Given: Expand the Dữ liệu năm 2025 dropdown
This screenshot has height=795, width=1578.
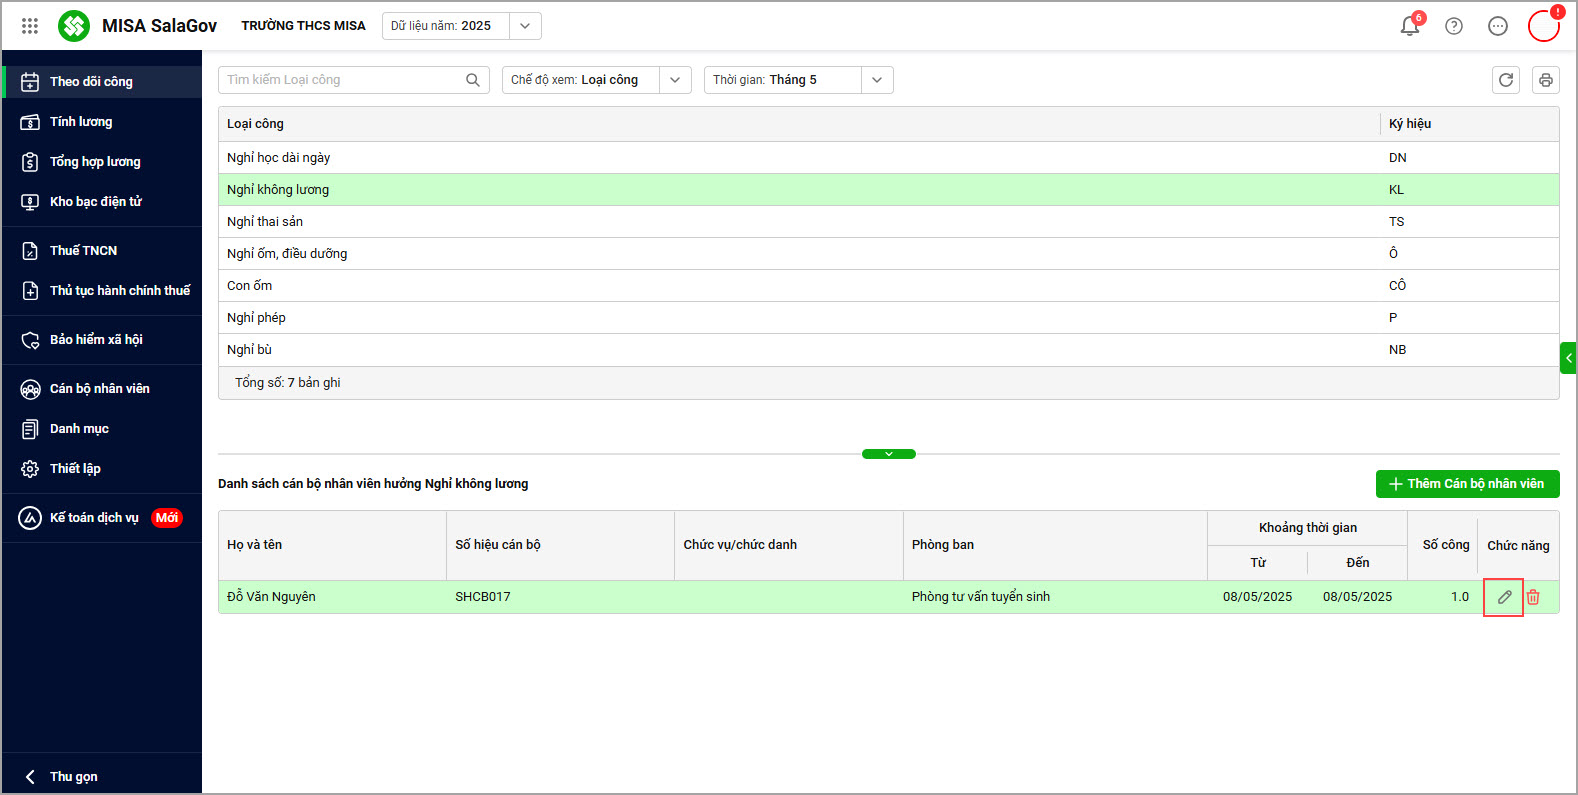Looking at the screenshot, I should pos(525,26).
